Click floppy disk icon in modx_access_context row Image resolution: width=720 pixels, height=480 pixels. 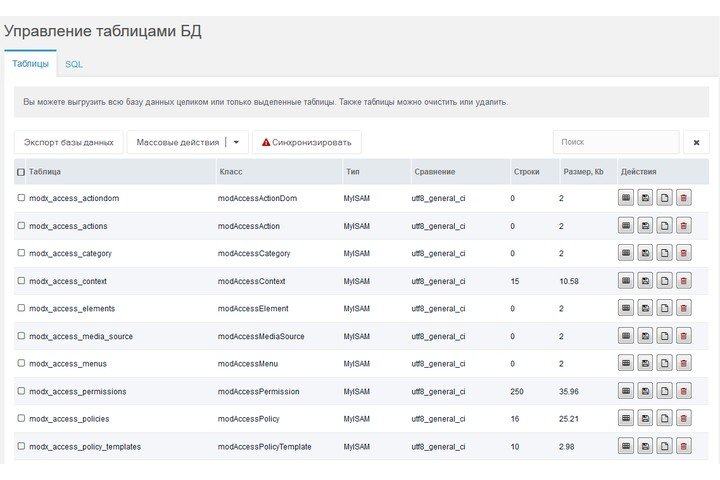pos(645,281)
